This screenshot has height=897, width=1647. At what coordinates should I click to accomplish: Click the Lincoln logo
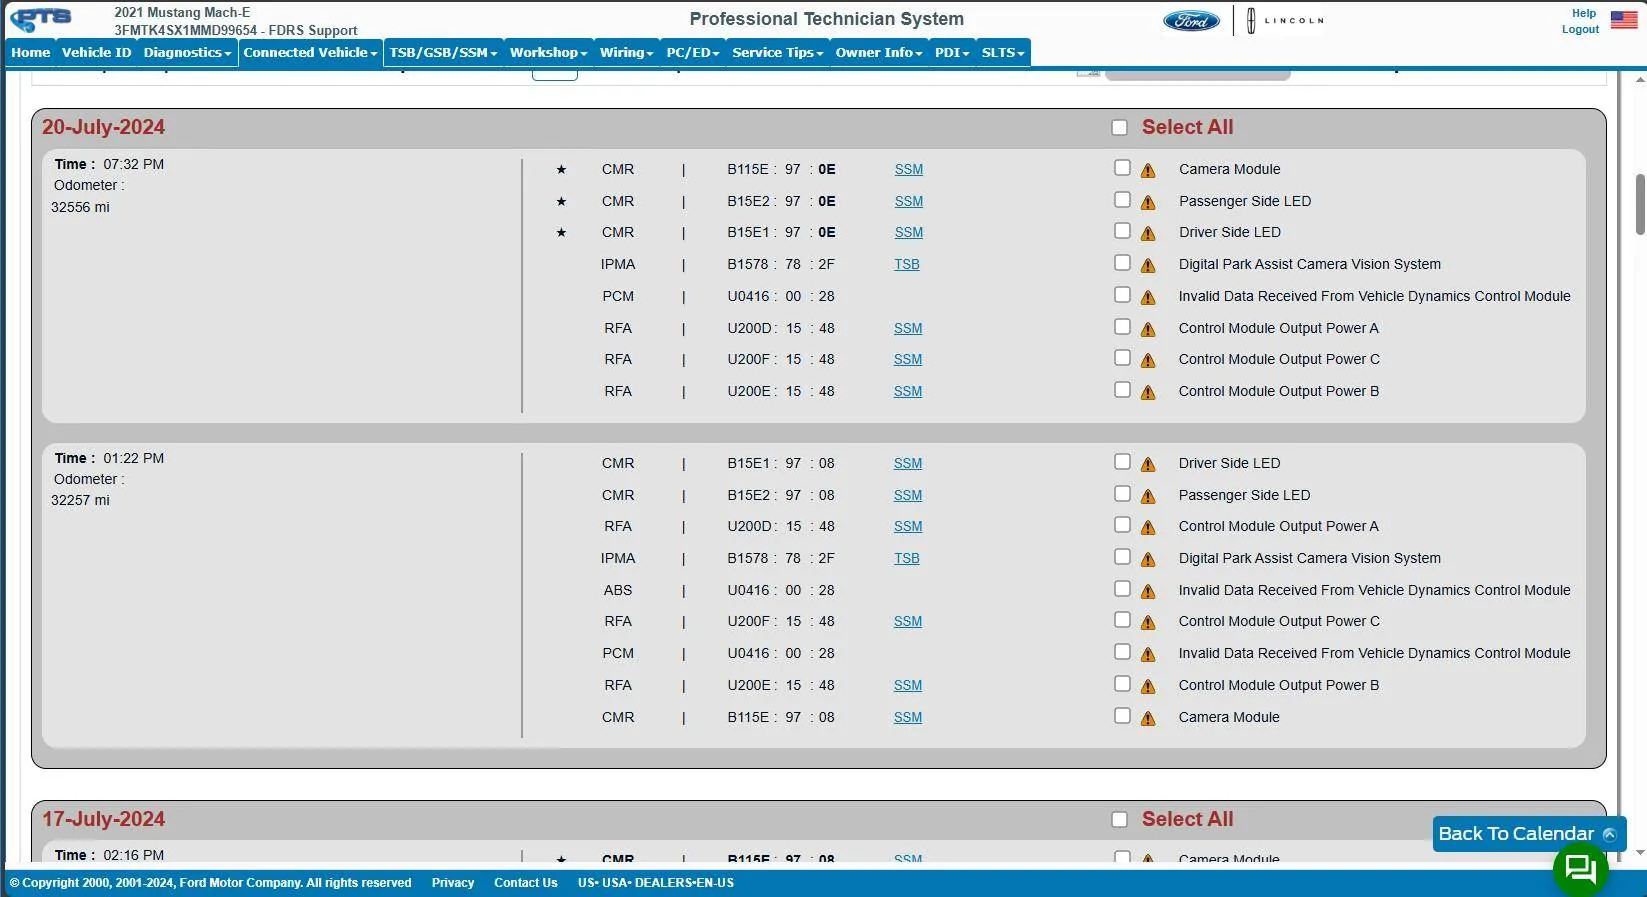coord(1286,21)
